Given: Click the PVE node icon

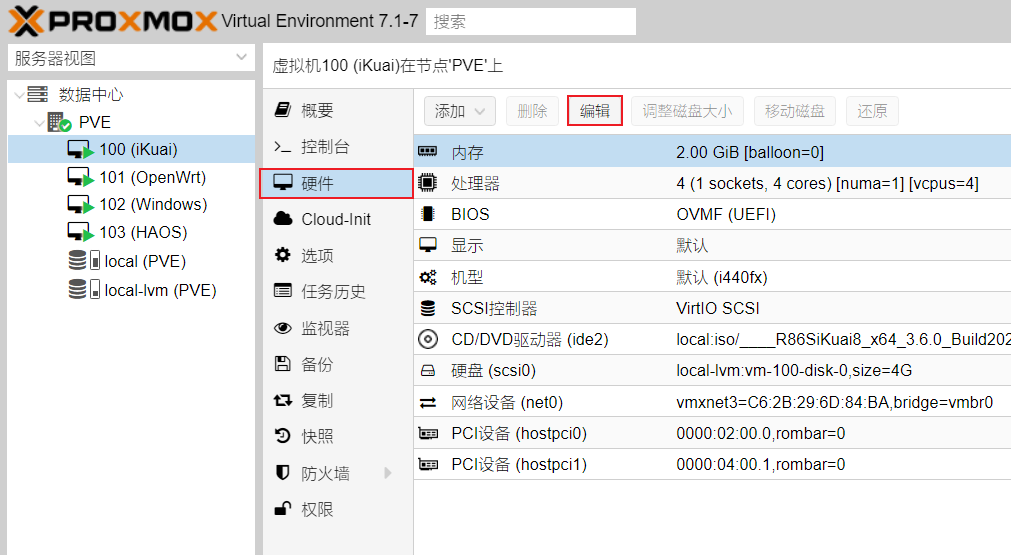Looking at the screenshot, I should click(x=59, y=122).
